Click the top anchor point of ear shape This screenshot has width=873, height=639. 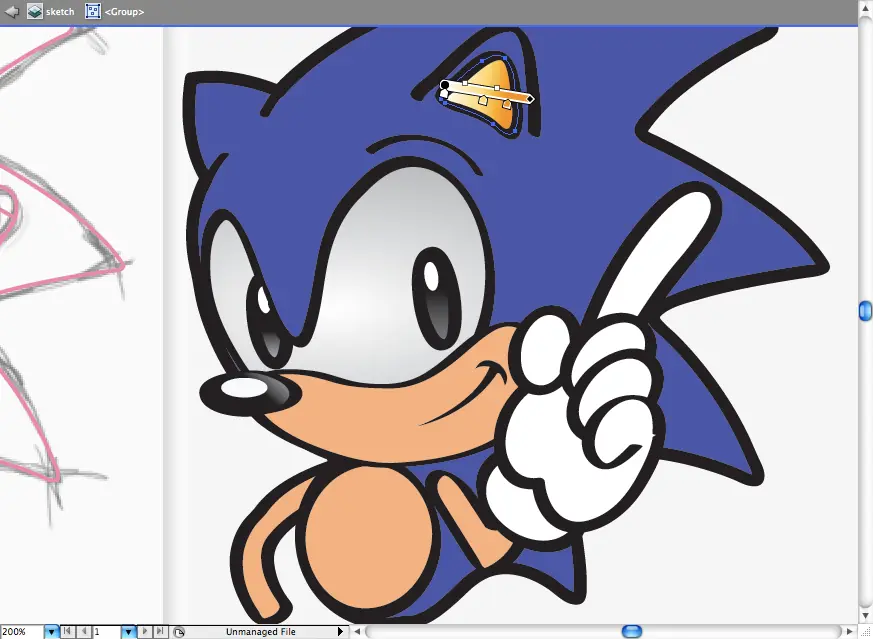point(505,58)
